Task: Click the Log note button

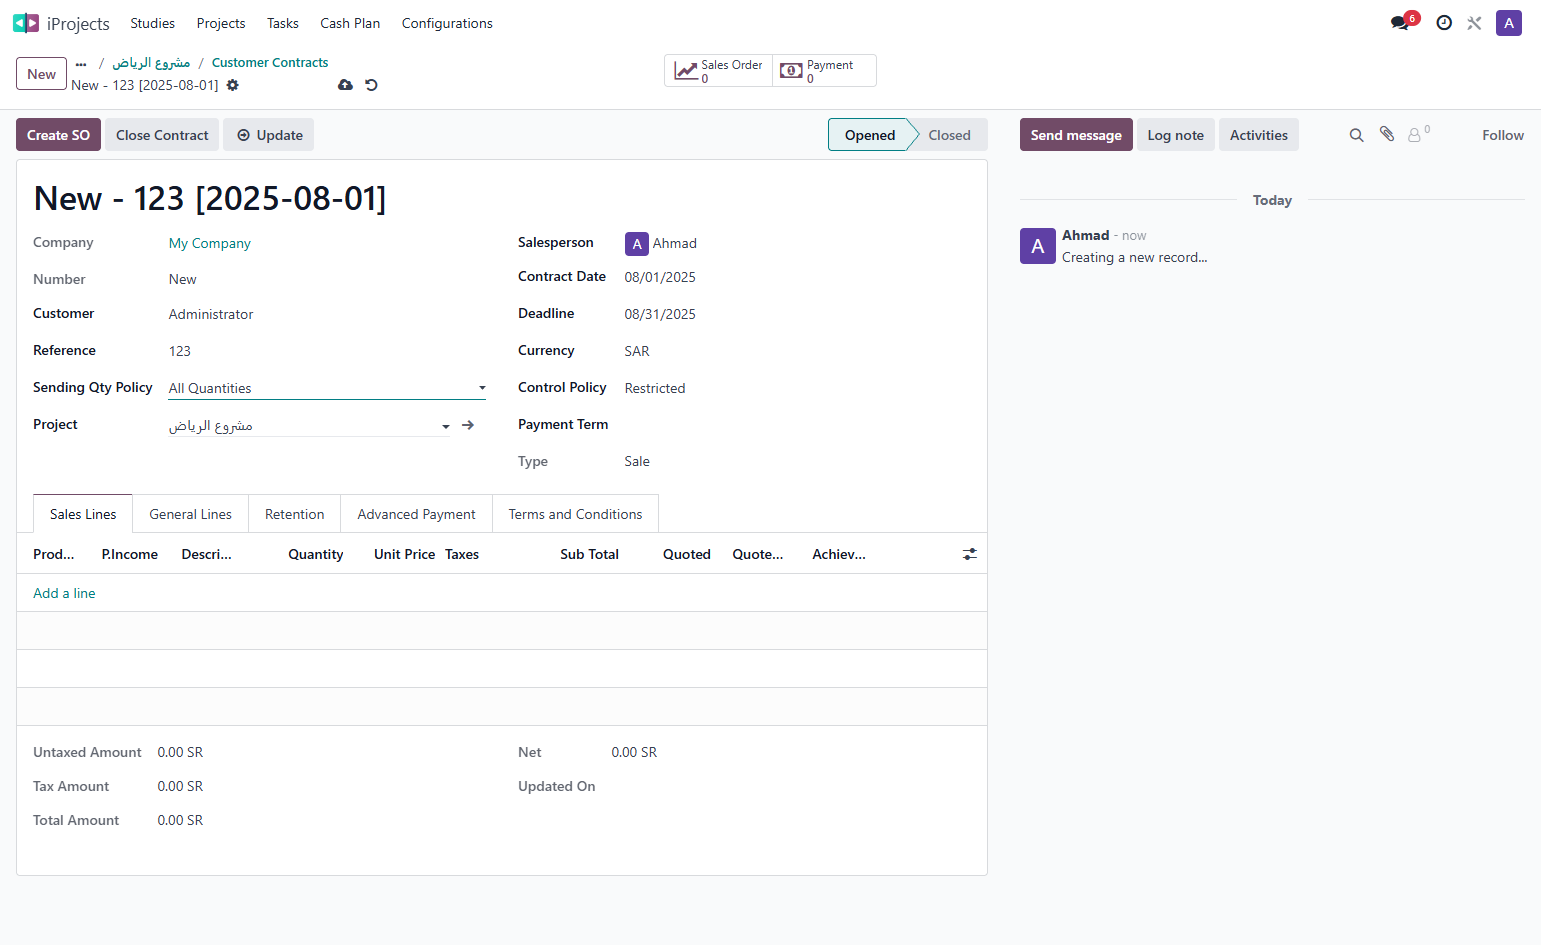Action: (1176, 135)
